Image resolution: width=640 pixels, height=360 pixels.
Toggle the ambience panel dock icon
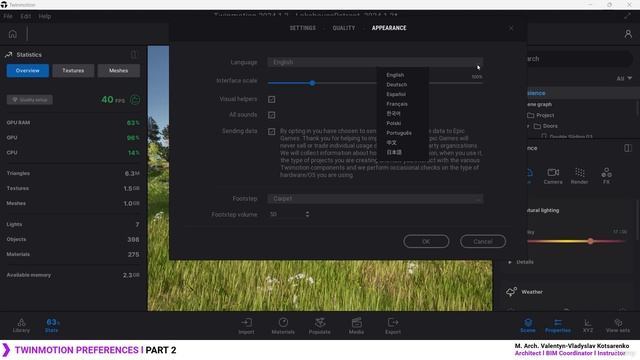pyautogui.click(x=628, y=148)
